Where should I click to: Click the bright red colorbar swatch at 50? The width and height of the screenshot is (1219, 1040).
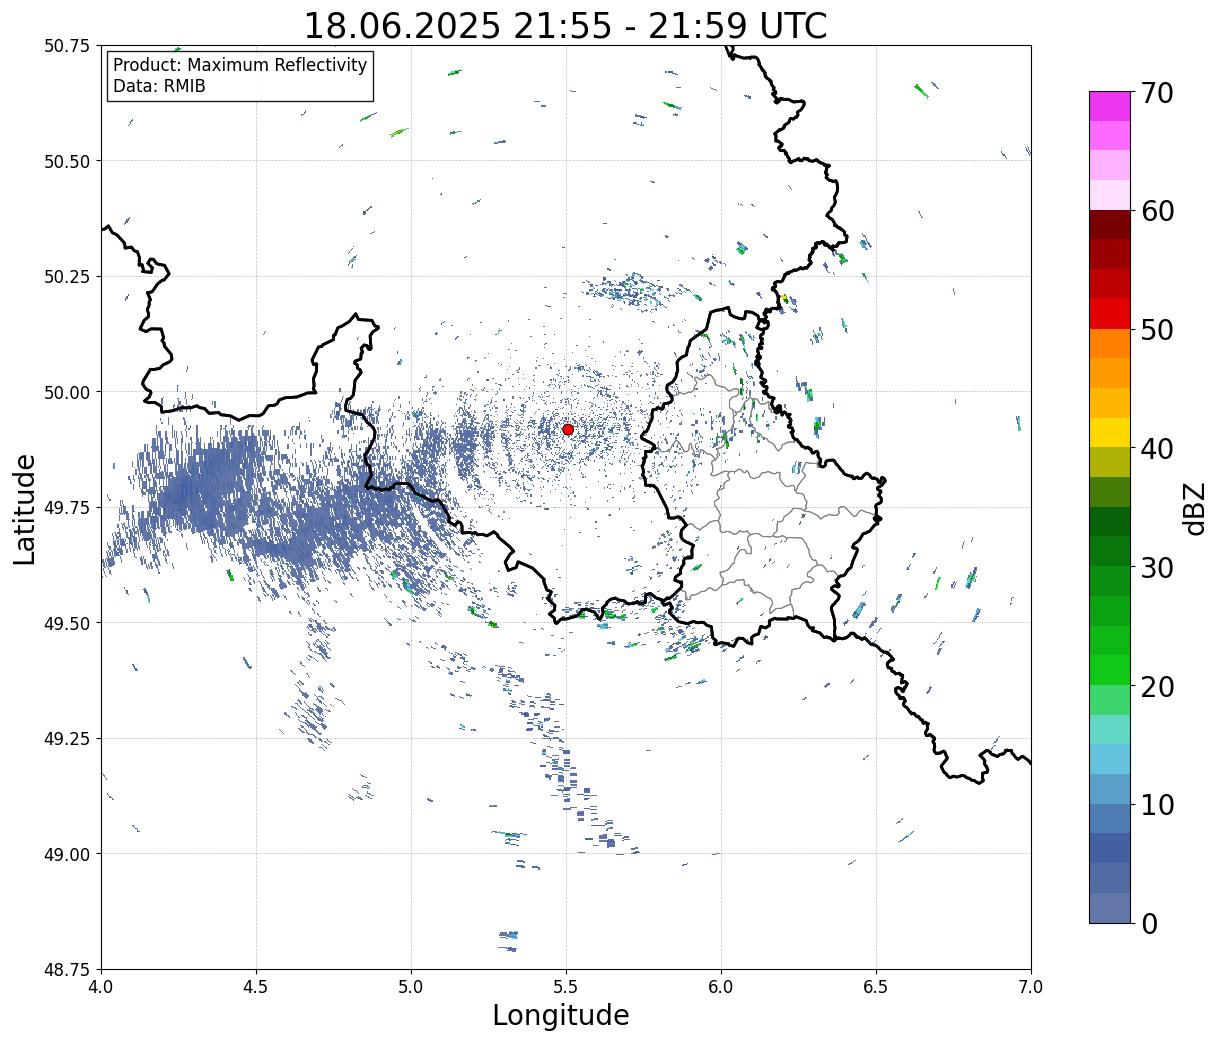coord(1110,314)
